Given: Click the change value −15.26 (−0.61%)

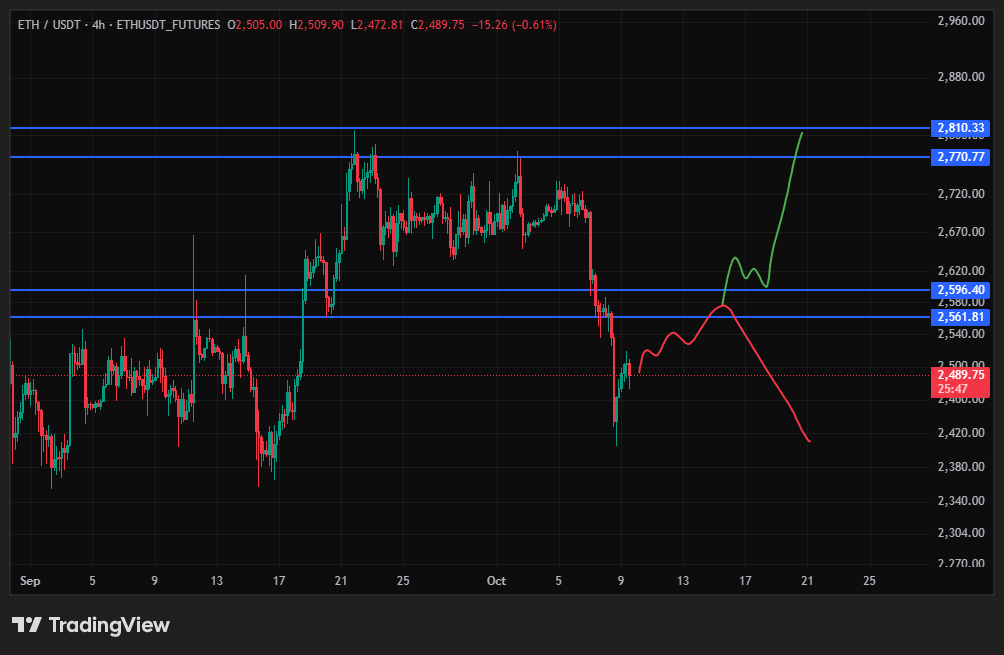Looking at the screenshot, I should pyautogui.click(x=514, y=25).
